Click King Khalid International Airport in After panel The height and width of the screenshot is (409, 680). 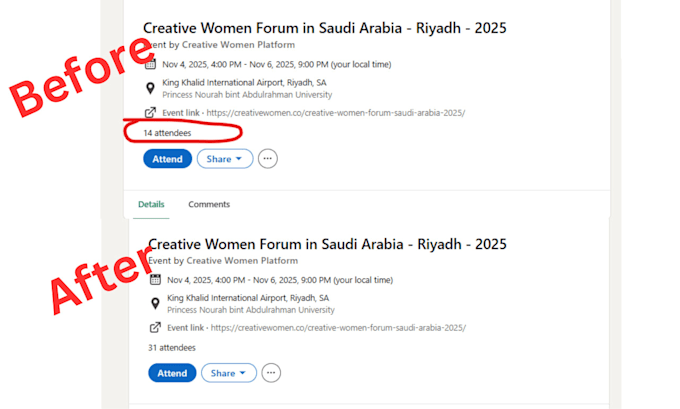[x=248, y=298]
